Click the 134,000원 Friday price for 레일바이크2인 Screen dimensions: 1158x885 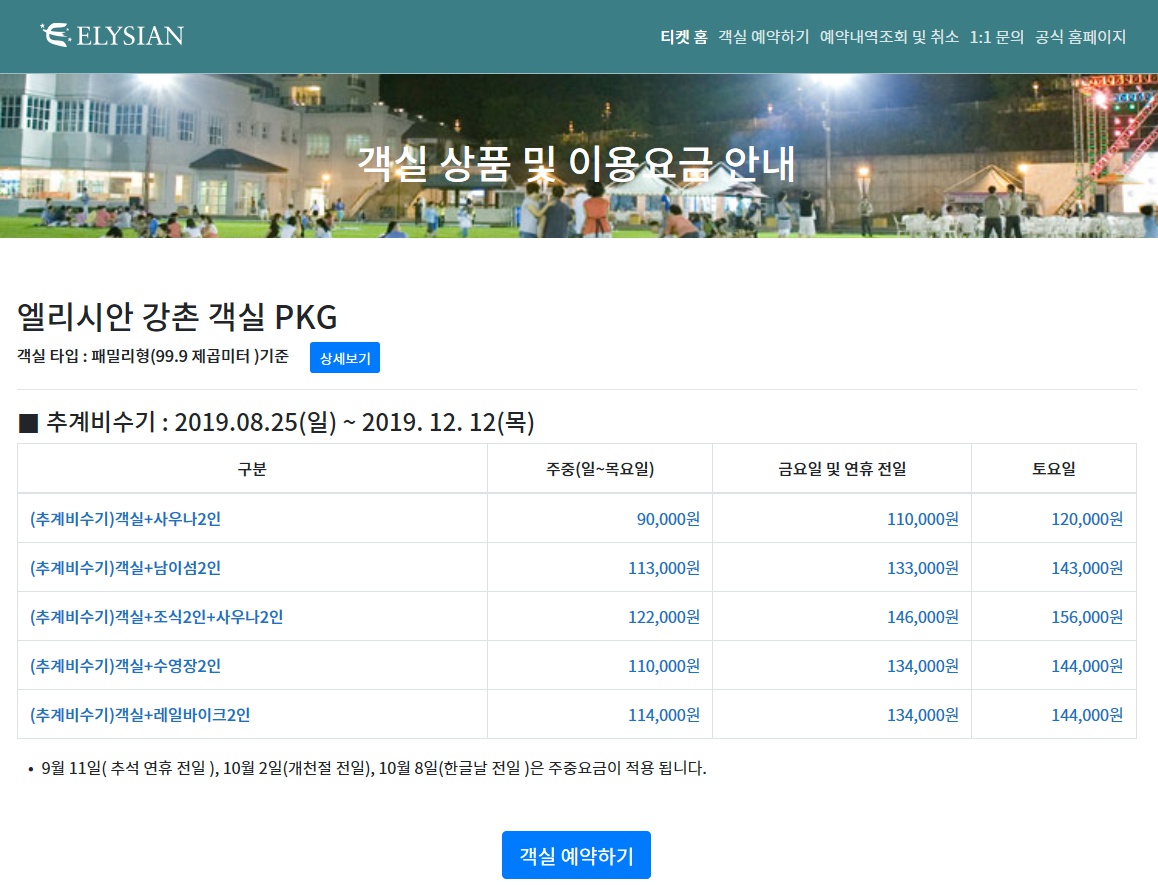click(x=923, y=714)
